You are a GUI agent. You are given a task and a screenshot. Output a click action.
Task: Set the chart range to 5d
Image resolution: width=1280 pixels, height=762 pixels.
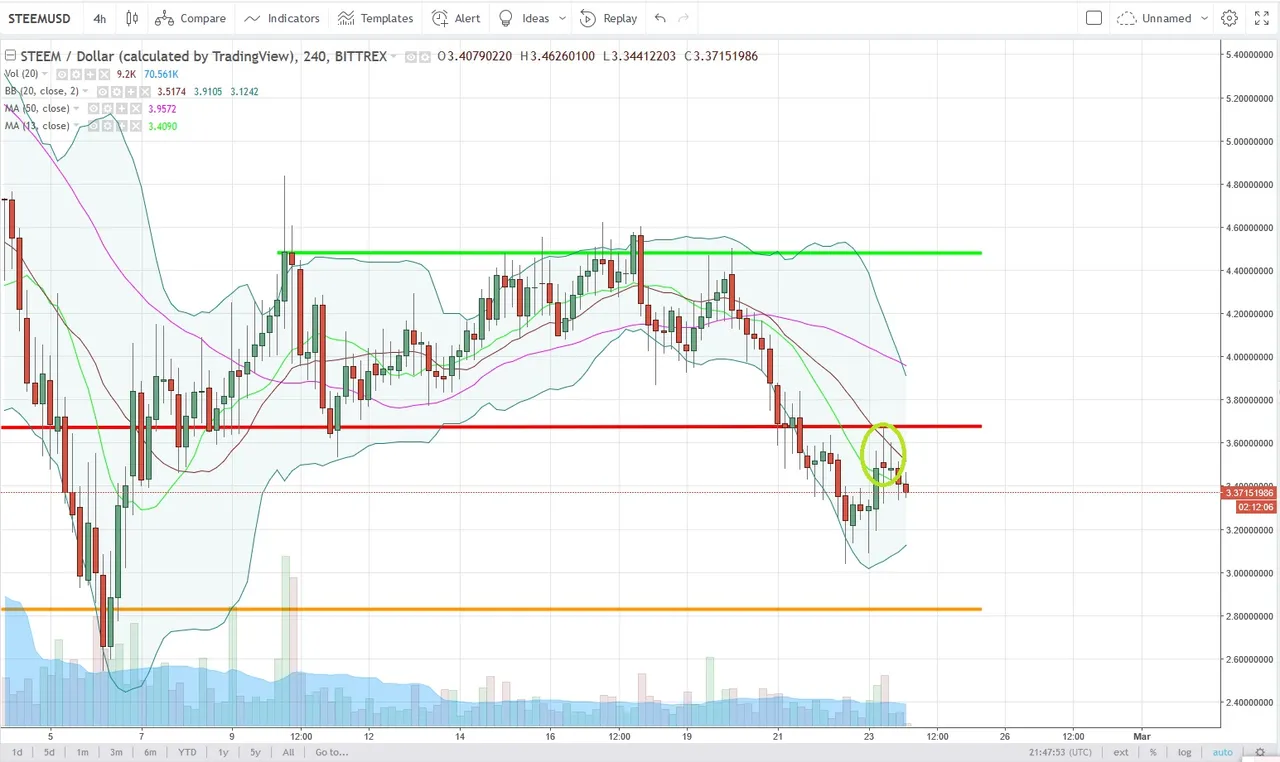tap(49, 752)
